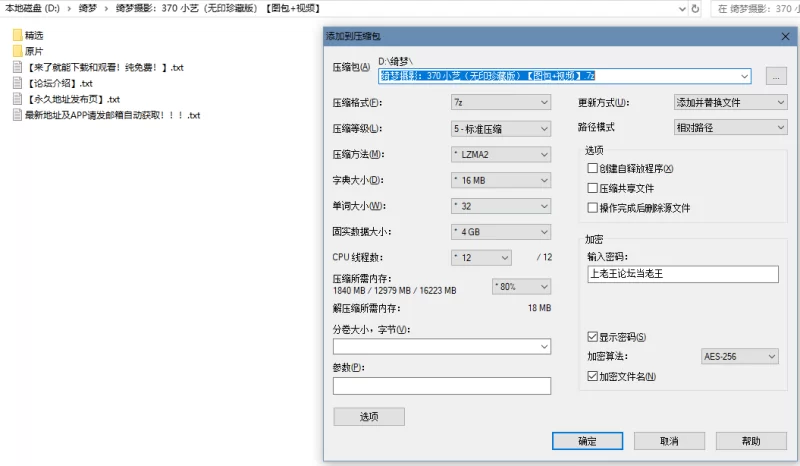The image size is (800, 466).
Task: Enable 压缩共享文件 checkbox
Action: 592,188
